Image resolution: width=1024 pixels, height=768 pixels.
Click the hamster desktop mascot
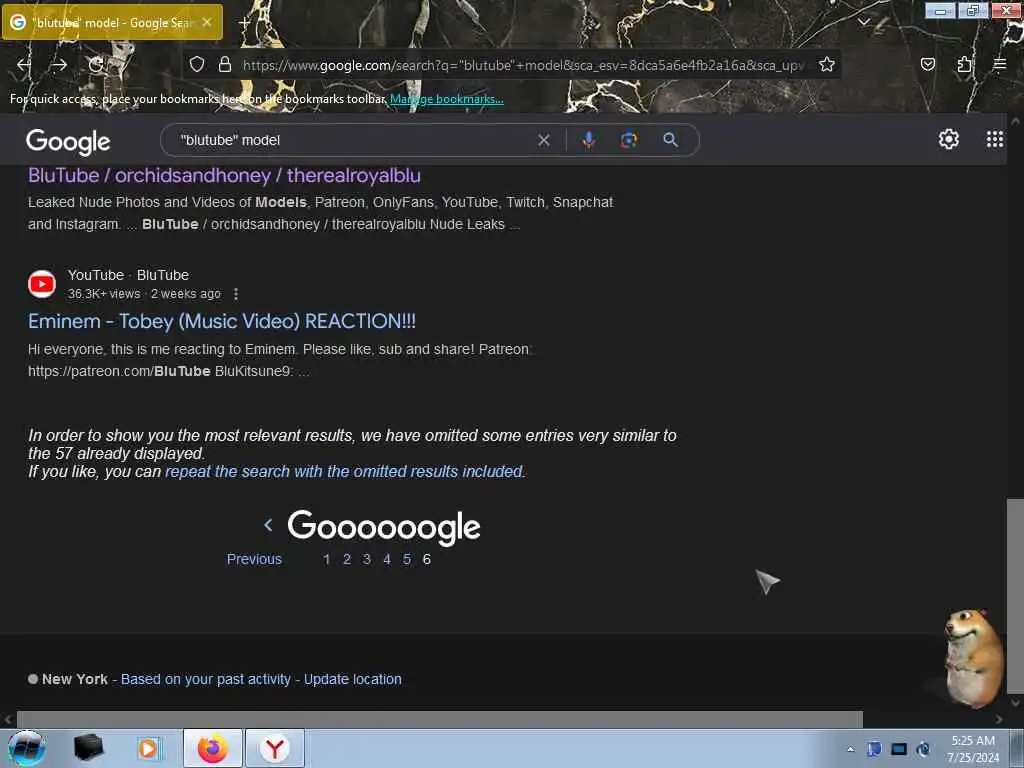pos(972,658)
